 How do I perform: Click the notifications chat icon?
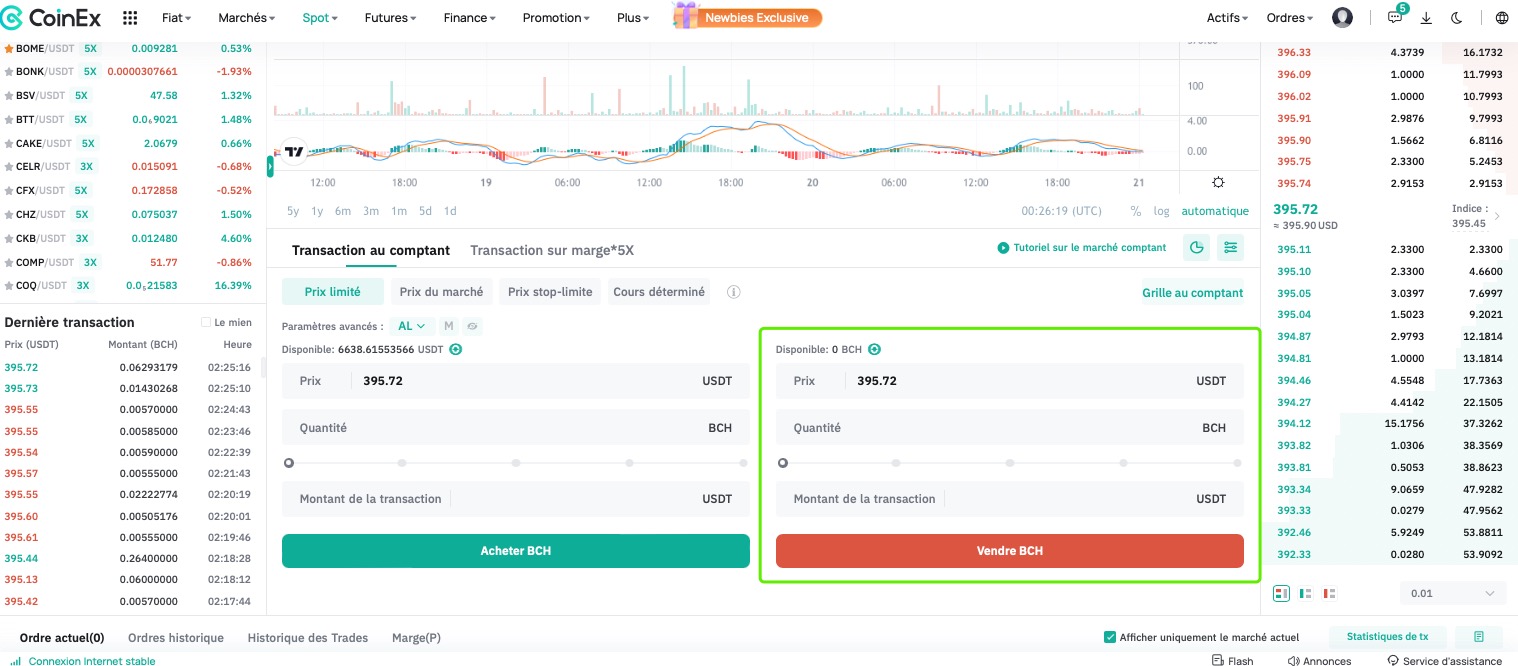(x=1395, y=18)
